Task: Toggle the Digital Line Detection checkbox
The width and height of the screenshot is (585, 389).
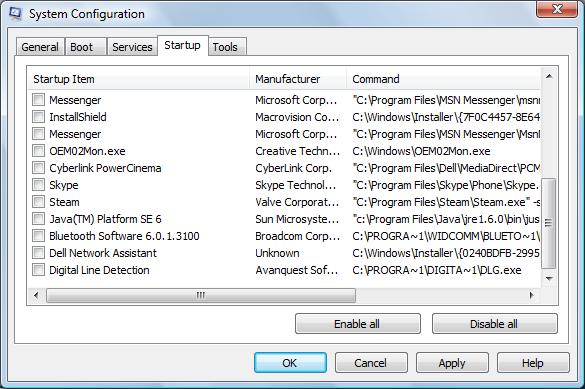Action: 38,270
